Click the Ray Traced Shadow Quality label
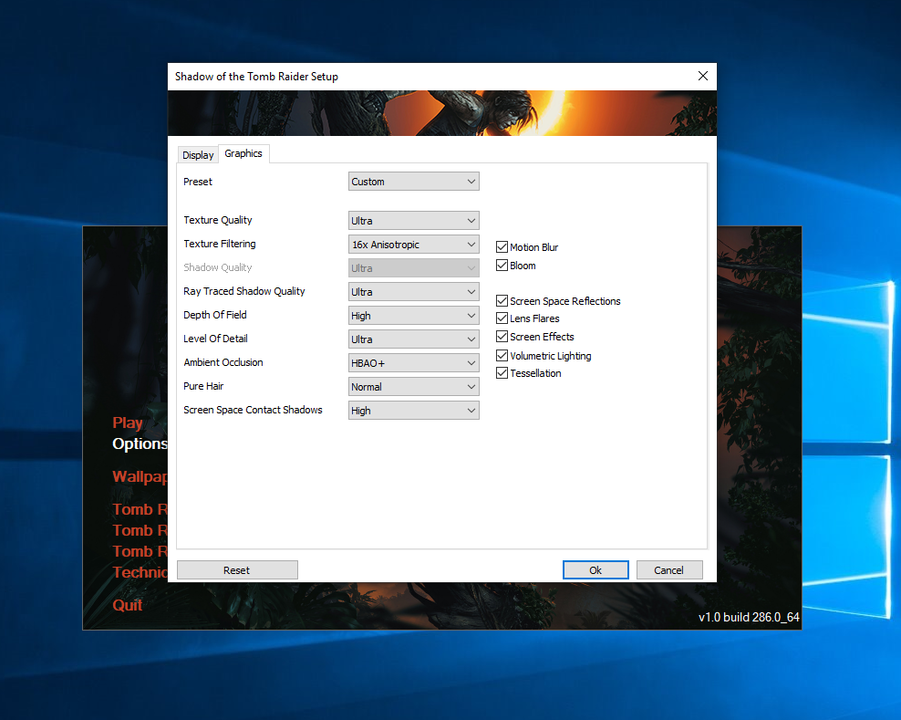This screenshot has height=720, width=901. click(x=244, y=291)
